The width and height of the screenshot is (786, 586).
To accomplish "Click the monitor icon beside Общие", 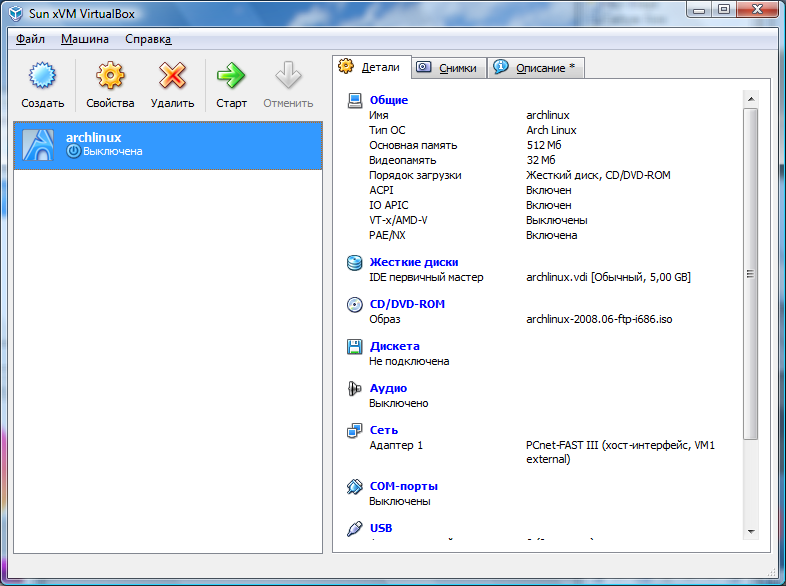I will tap(354, 100).
